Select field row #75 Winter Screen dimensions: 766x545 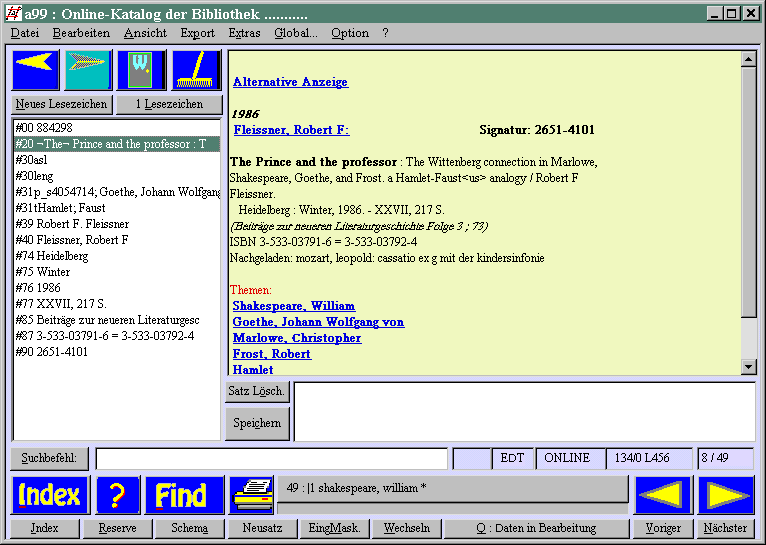point(117,272)
